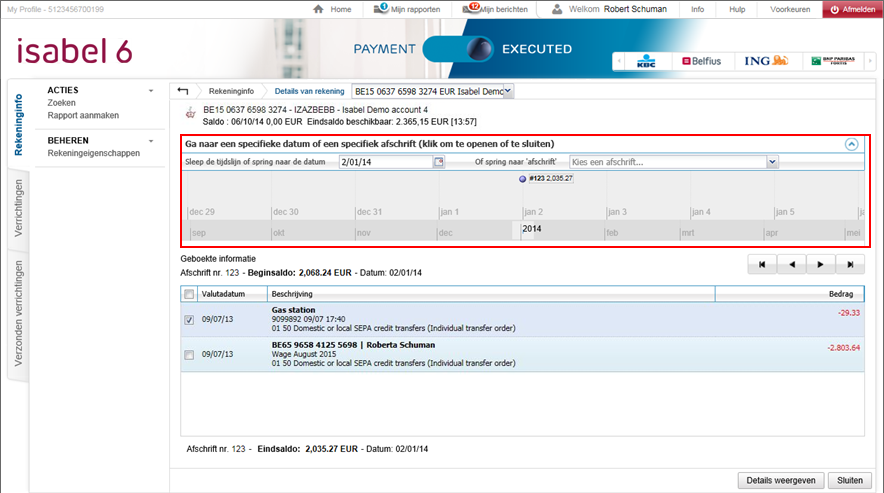
Task: Jump to last statement with navigation button
Action: [x=850, y=265]
